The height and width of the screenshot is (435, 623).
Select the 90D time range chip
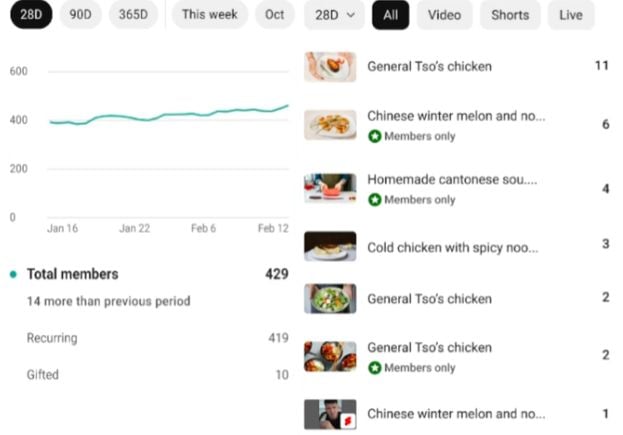[80, 15]
